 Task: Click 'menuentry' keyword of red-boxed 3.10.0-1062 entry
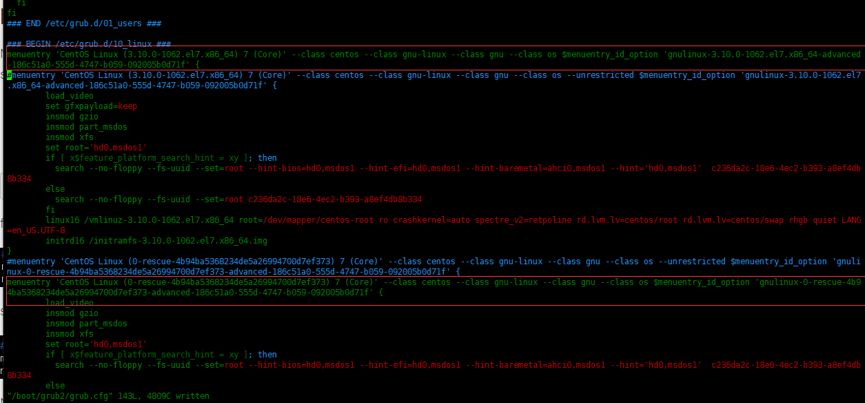[28, 54]
